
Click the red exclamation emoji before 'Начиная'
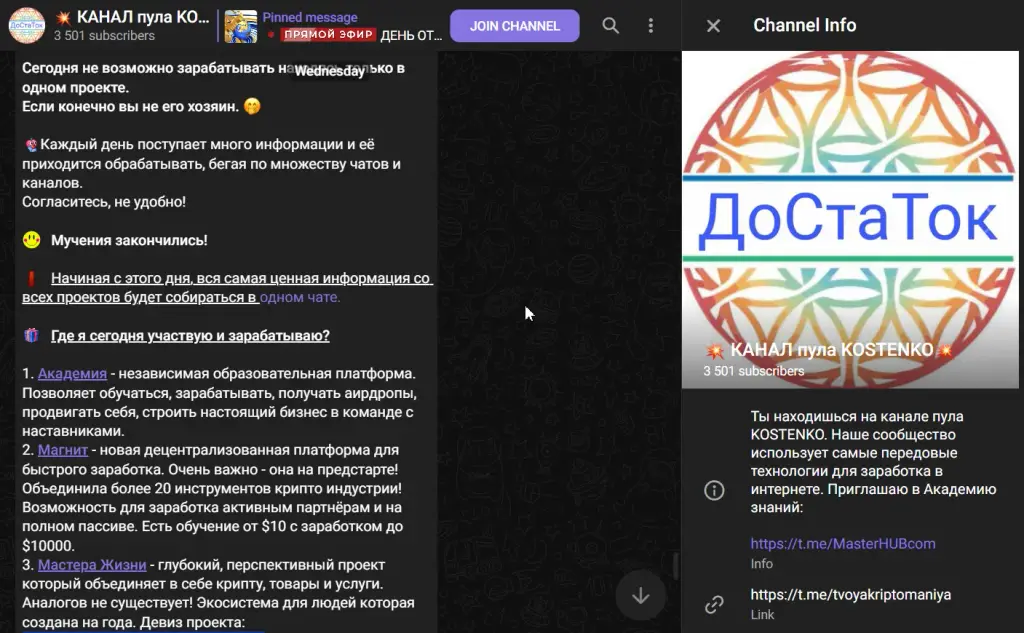pos(31,278)
